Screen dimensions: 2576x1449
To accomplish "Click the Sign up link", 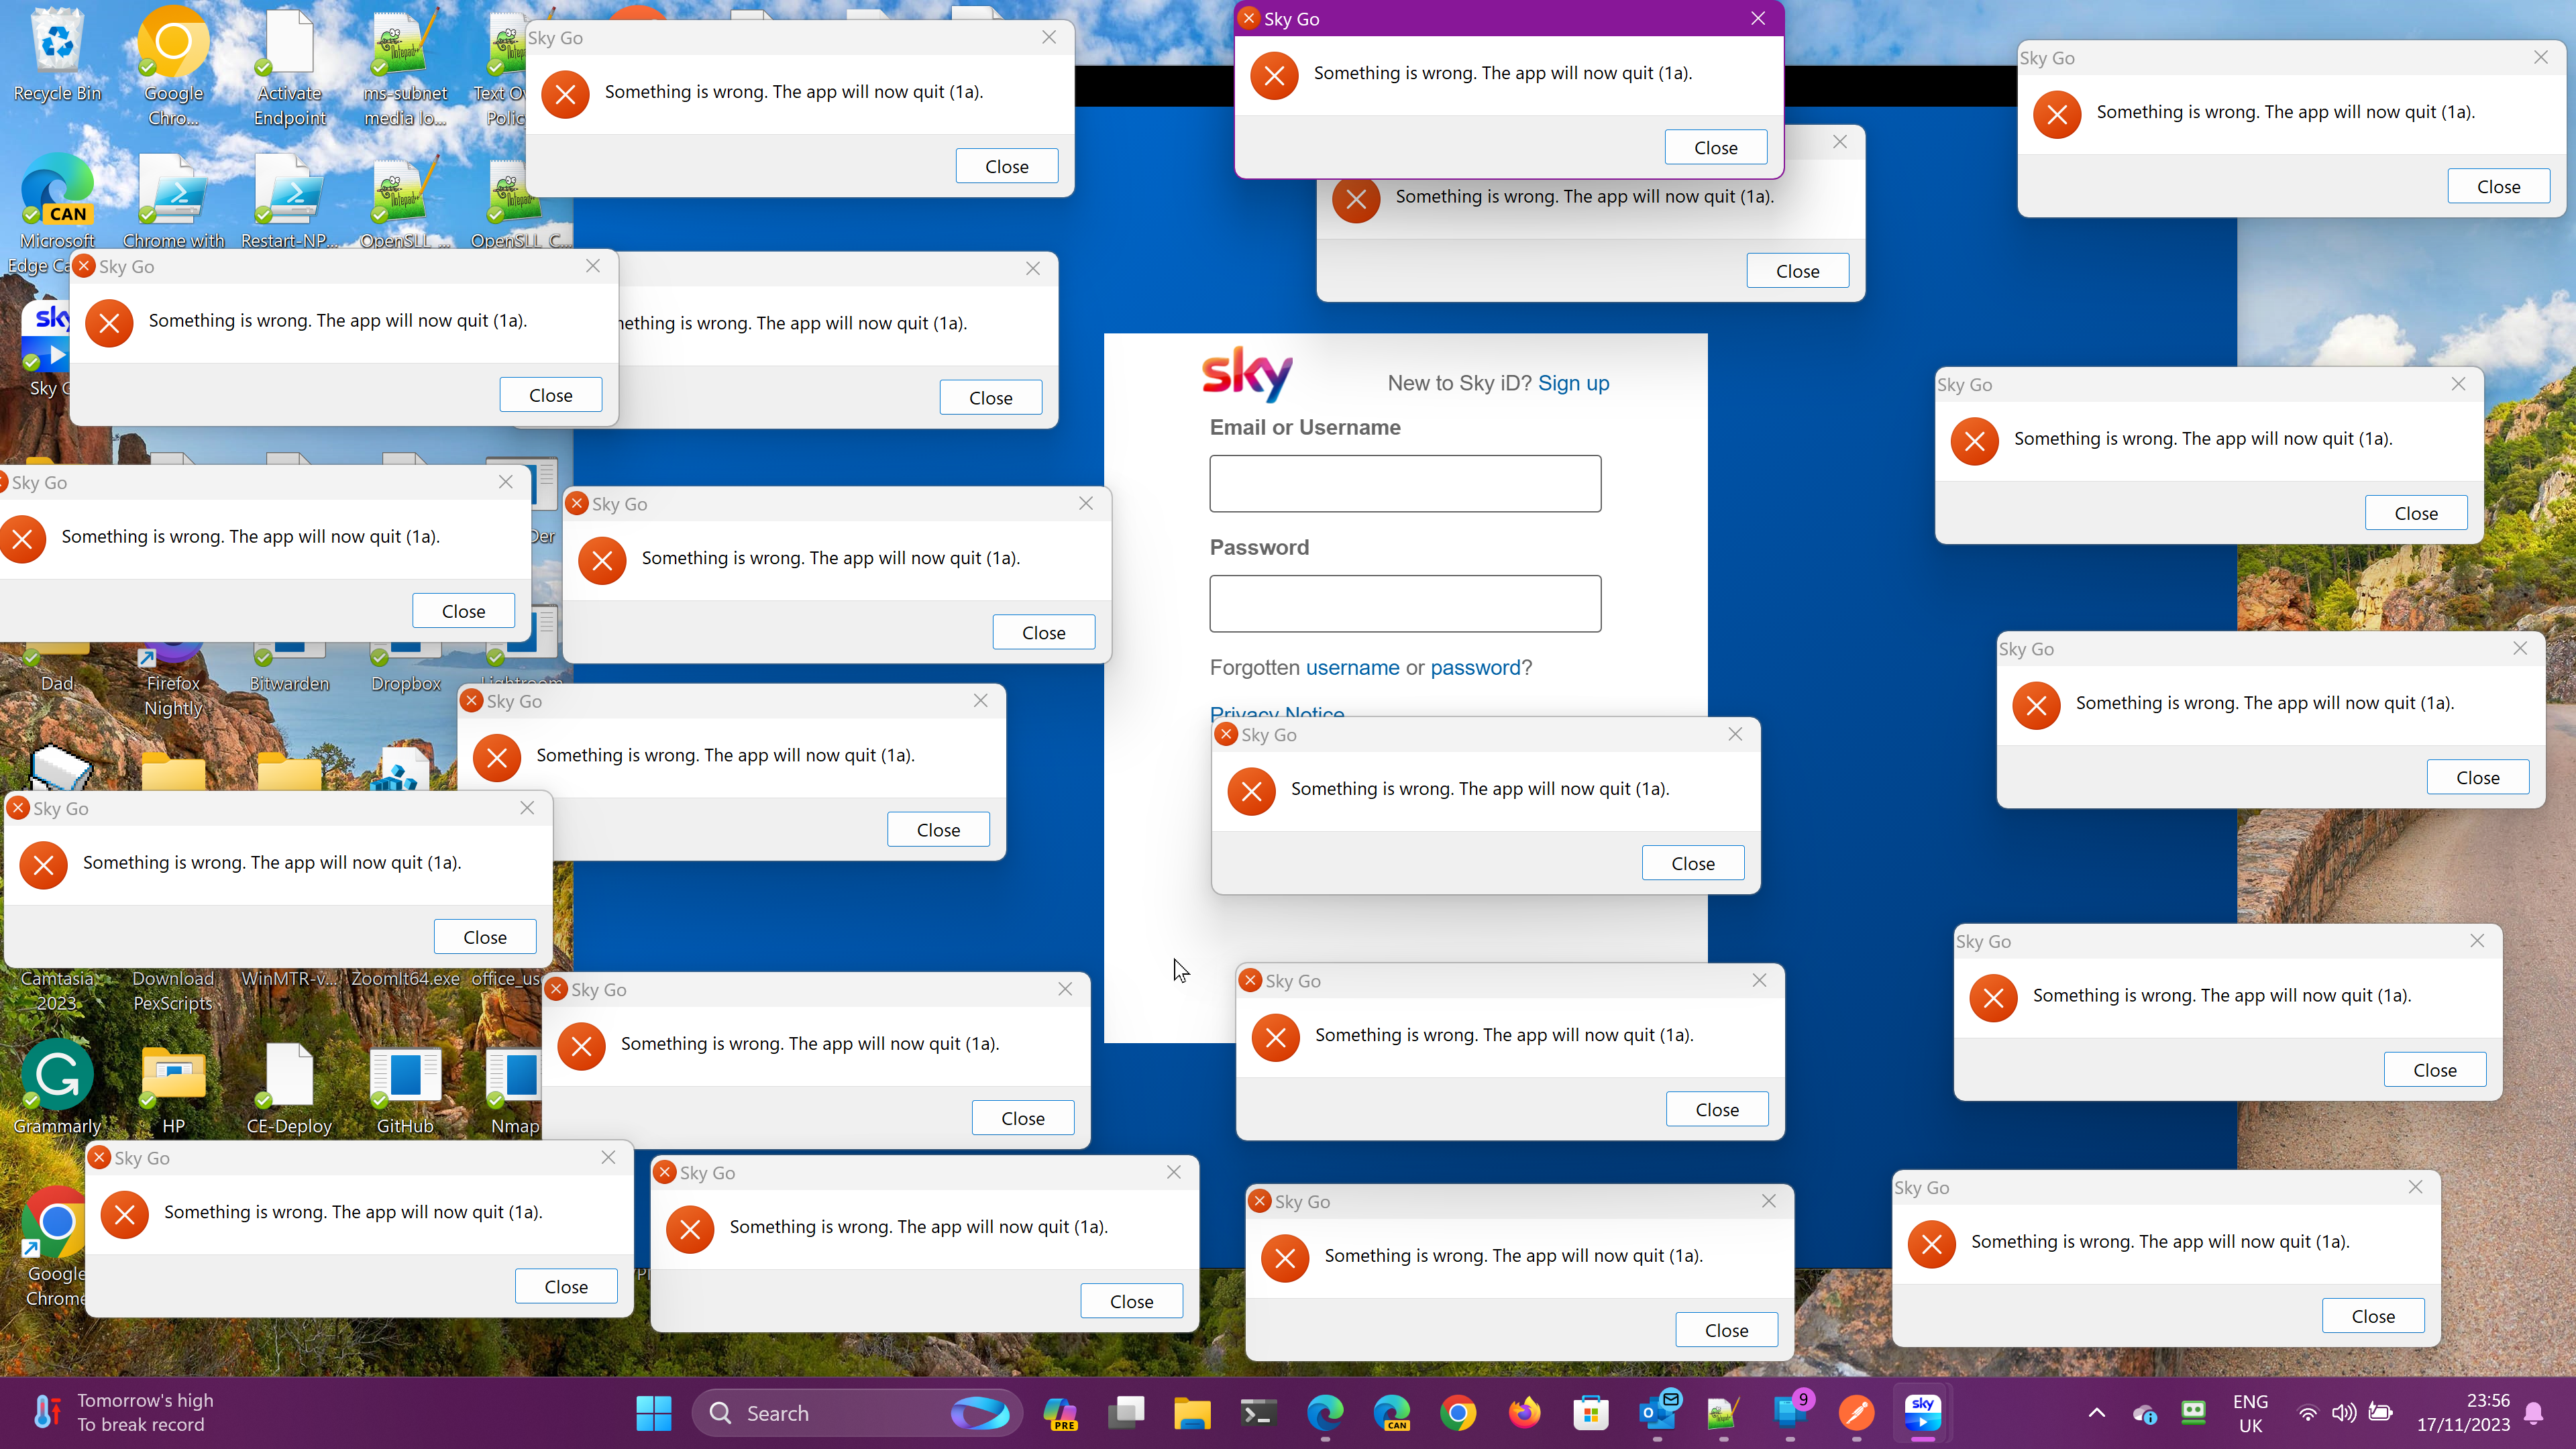I will (1573, 383).
